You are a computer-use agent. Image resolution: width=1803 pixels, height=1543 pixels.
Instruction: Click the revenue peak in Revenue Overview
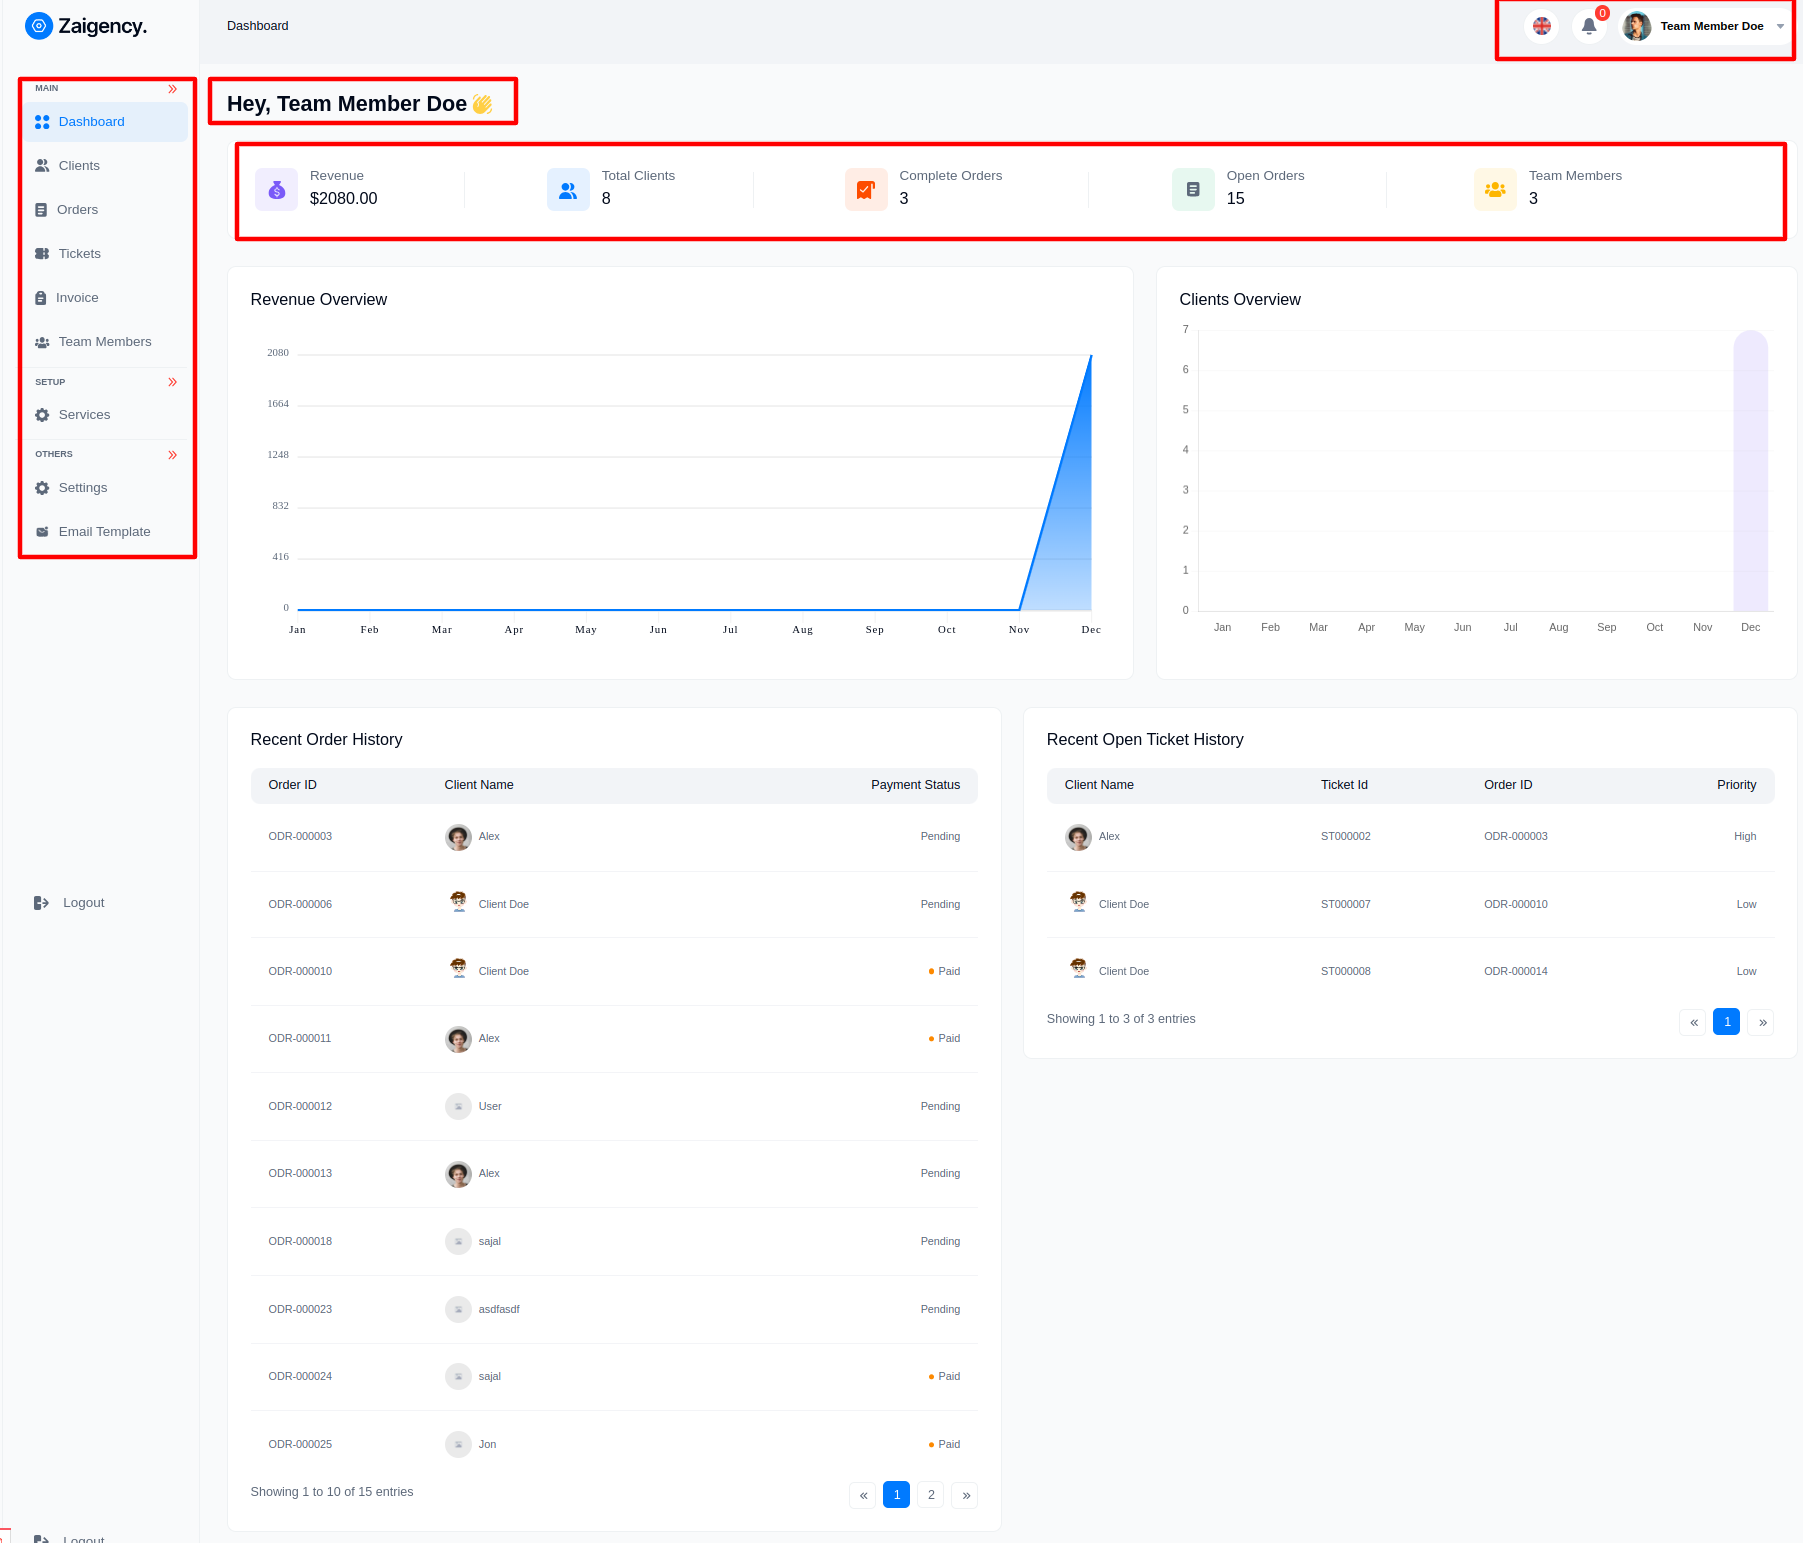tap(1090, 357)
